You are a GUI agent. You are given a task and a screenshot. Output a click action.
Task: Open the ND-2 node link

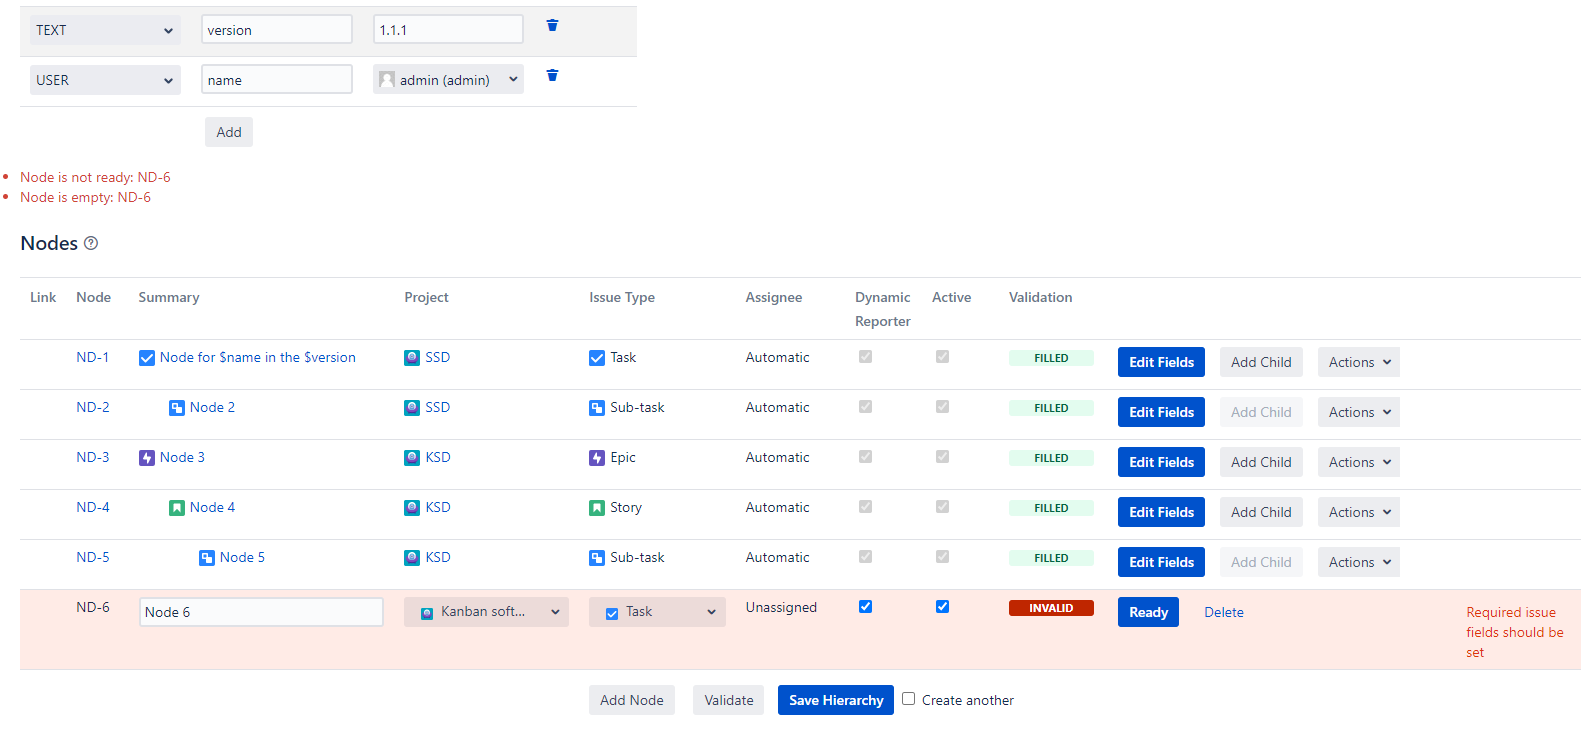click(x=93, y=408)
